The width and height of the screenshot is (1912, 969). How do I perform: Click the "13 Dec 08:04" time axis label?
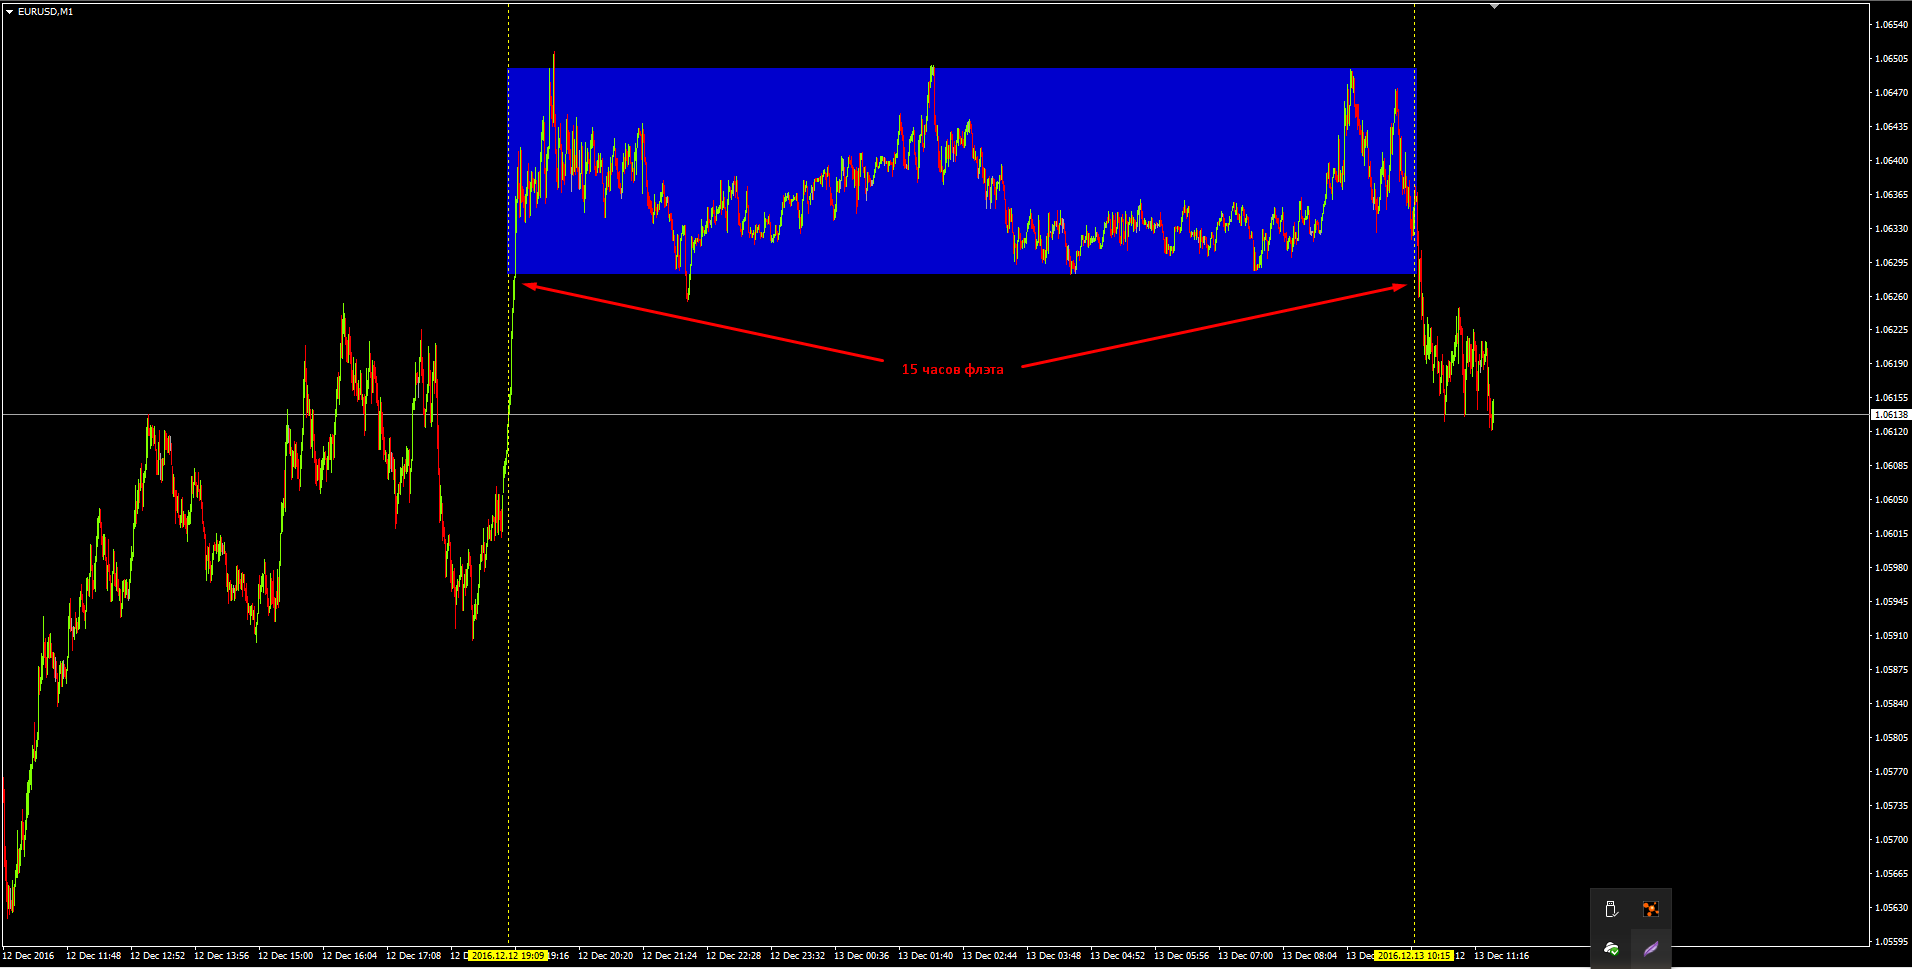1309,956
